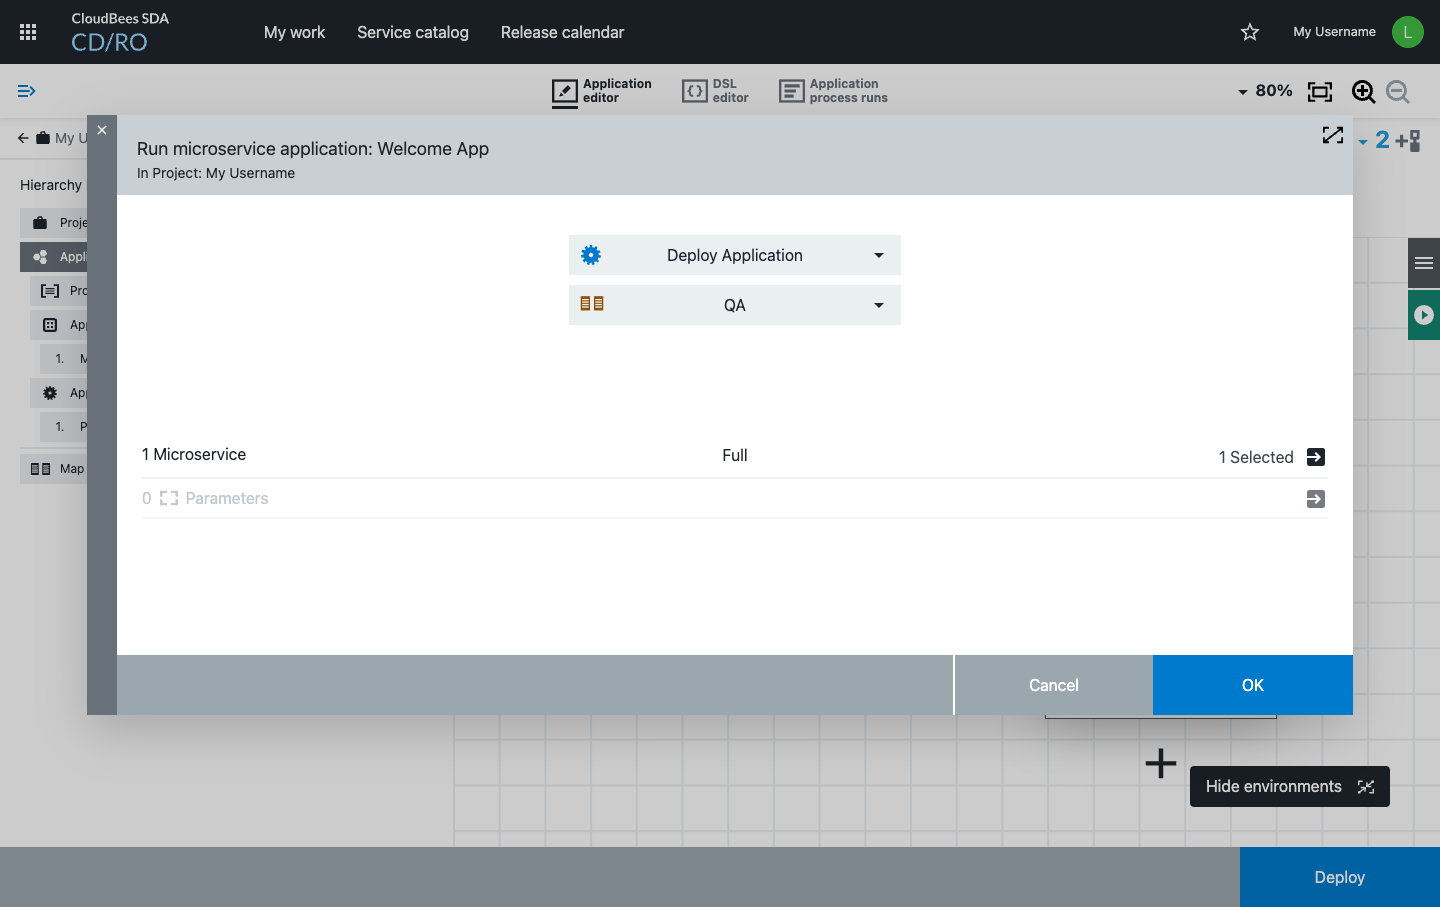Cancel the run application dialog

pyautogui.click(x=1053, y=685)
